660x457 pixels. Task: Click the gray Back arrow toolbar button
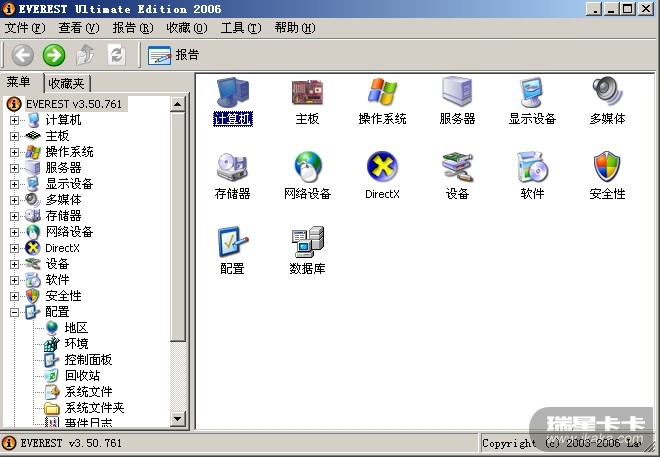click(x=22, y=55)
